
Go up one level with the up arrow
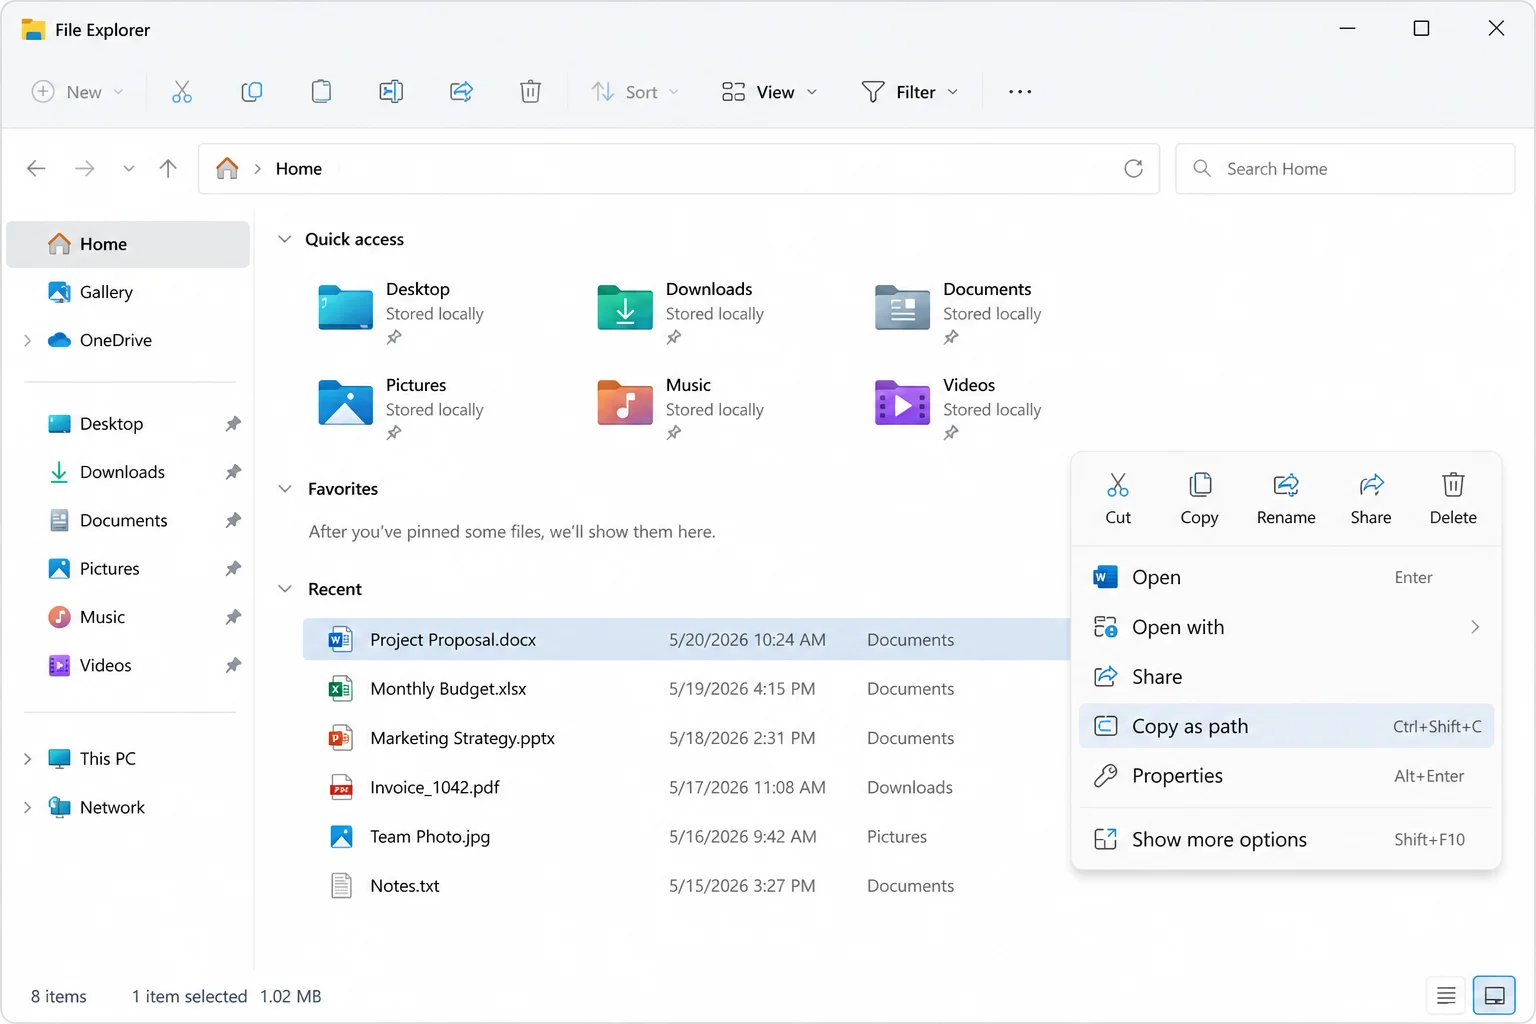pyautogui.click(x=168, y=168)
